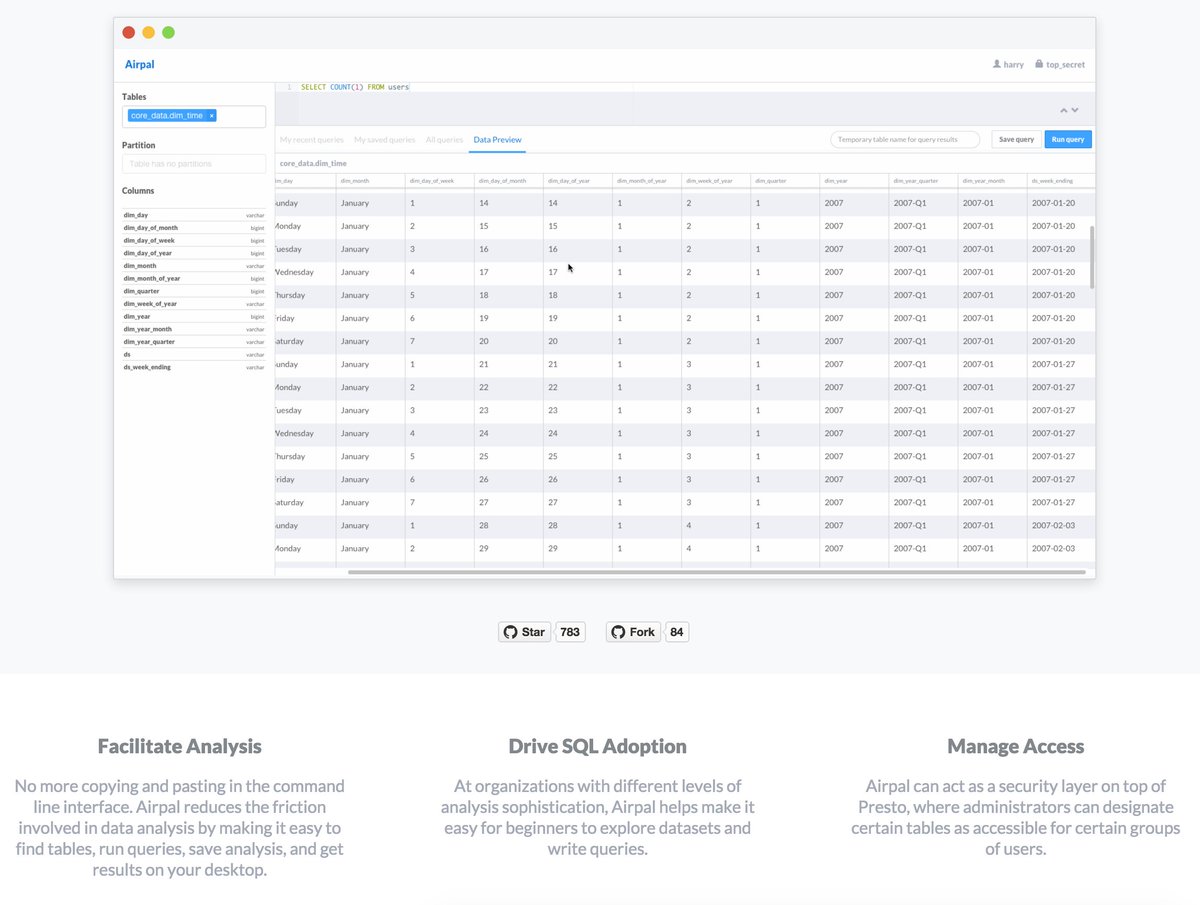Click the Airpal logo link
1200x905 pixels.
[139, 65]
